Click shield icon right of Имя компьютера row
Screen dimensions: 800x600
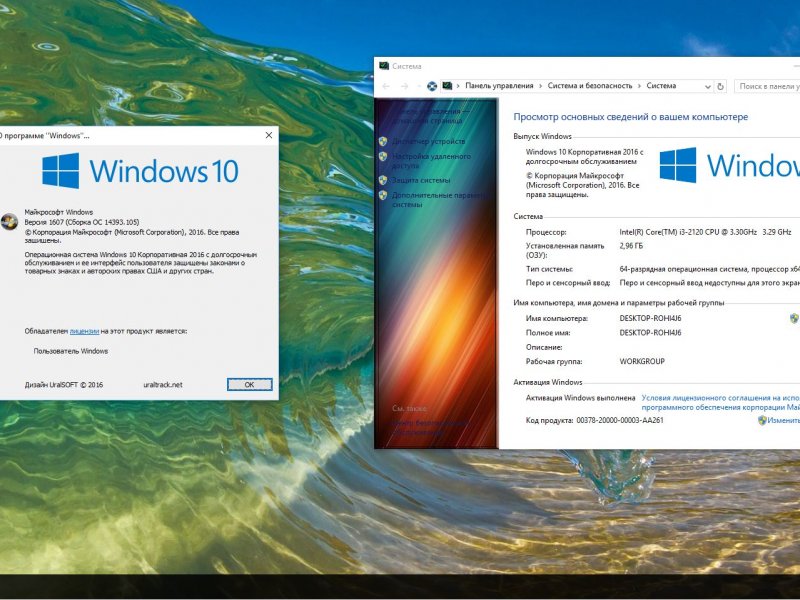click(794, 318)
